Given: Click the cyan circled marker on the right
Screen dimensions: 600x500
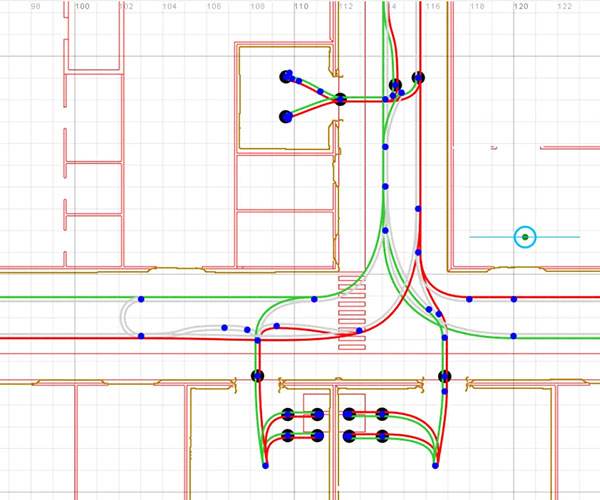Looking at the screenshot, I should (525, 237).
